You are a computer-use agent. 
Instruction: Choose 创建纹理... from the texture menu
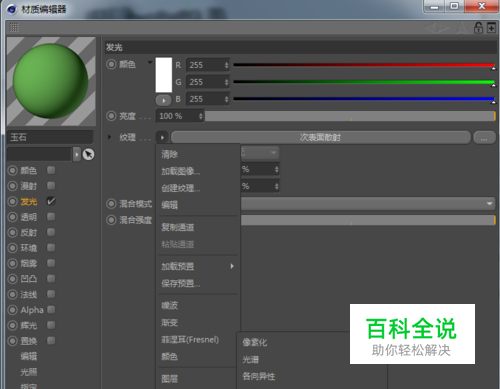pos(181,188)
